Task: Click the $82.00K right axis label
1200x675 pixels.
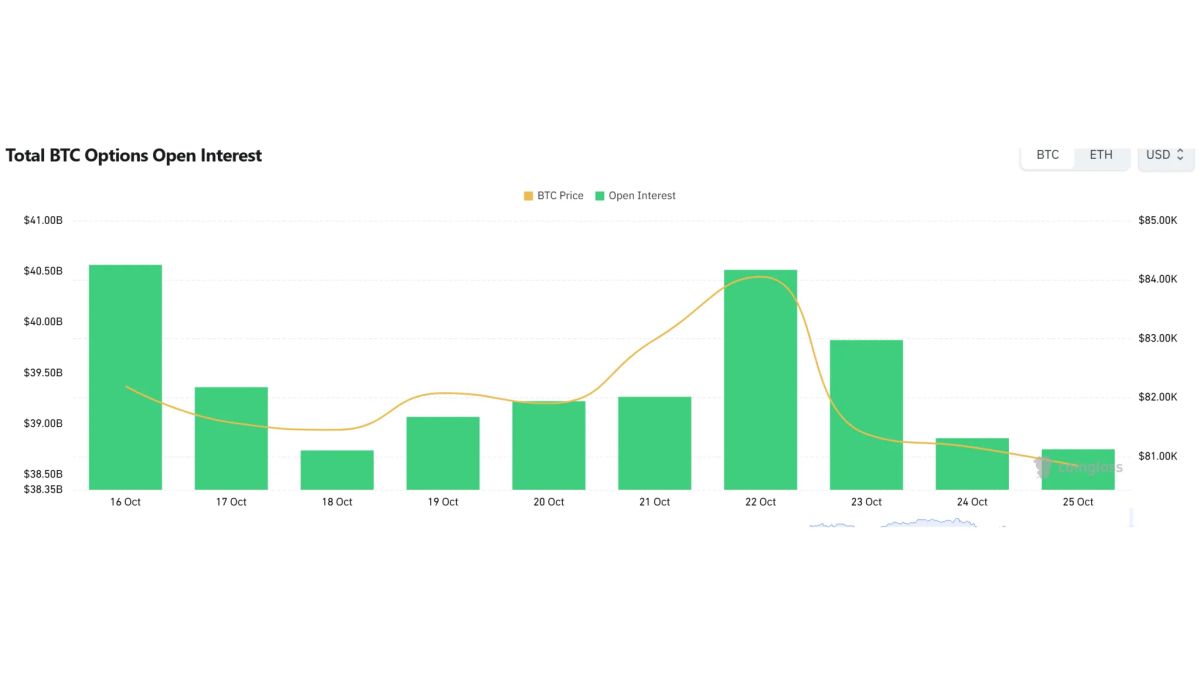Action: tap(1158, 397)
